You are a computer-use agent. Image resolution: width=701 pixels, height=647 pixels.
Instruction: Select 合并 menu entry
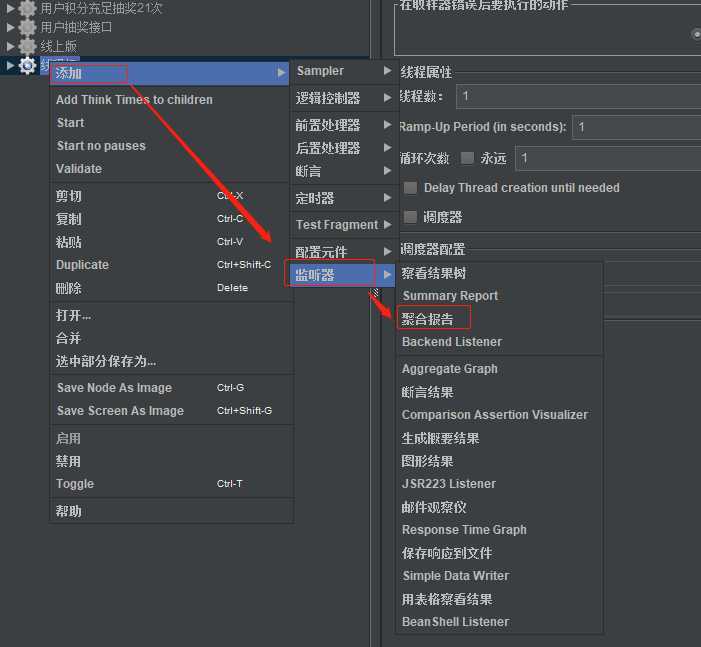[170, 338]
